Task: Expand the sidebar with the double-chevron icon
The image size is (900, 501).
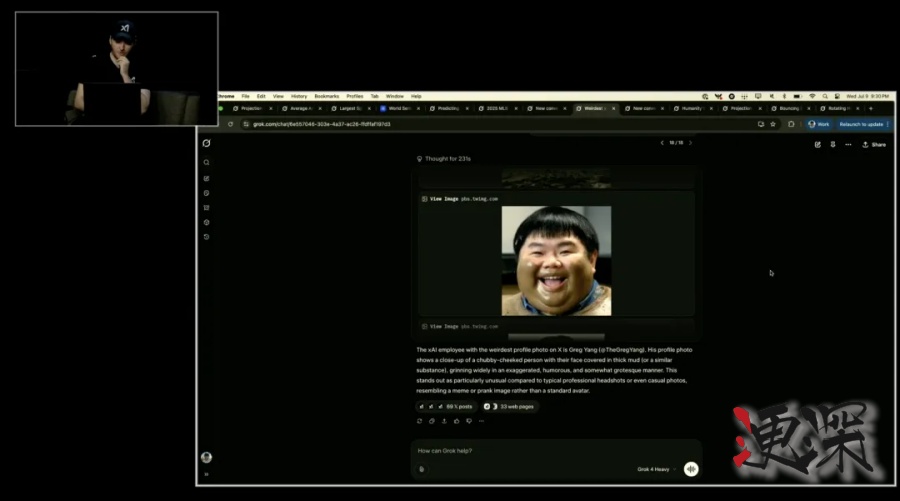Action: tap(207, 475)
